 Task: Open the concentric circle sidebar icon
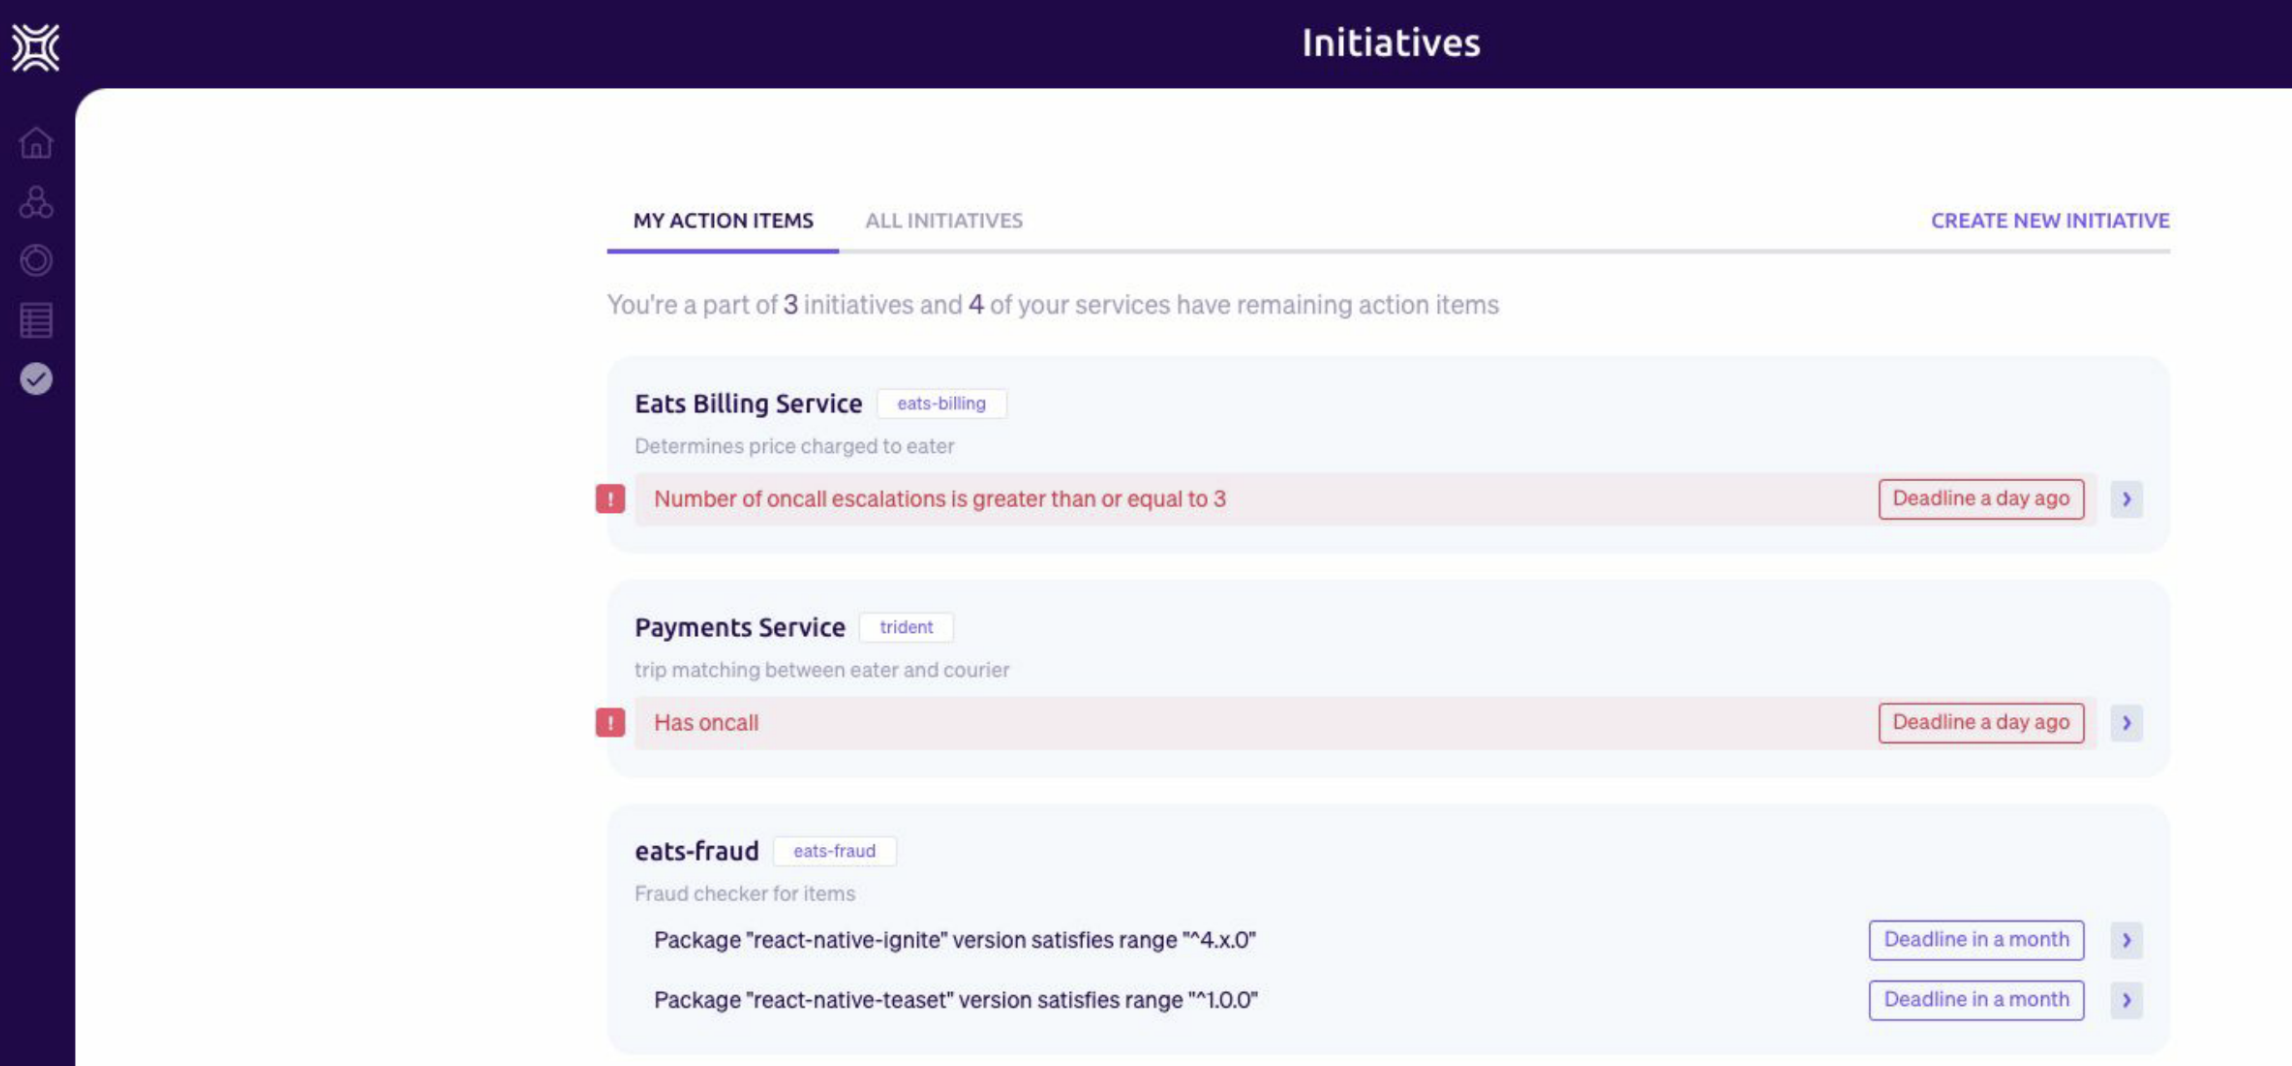[x=36, y=260]
